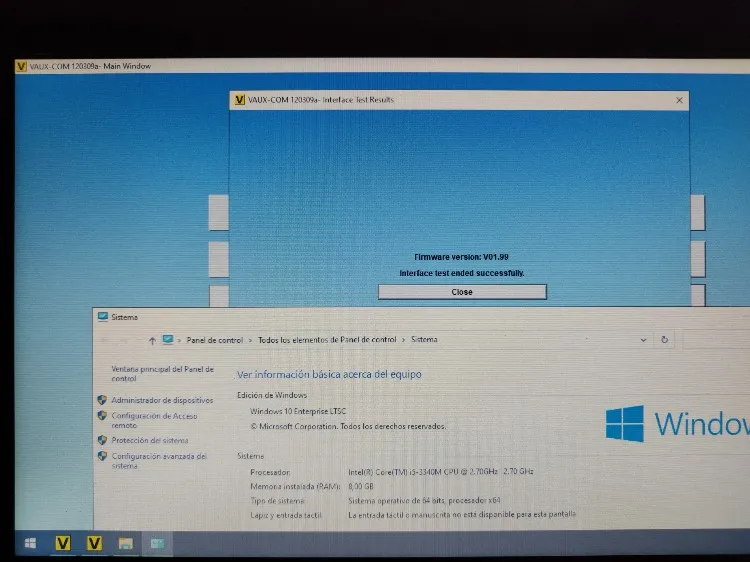Open Windows Start menu

[30, 543]
